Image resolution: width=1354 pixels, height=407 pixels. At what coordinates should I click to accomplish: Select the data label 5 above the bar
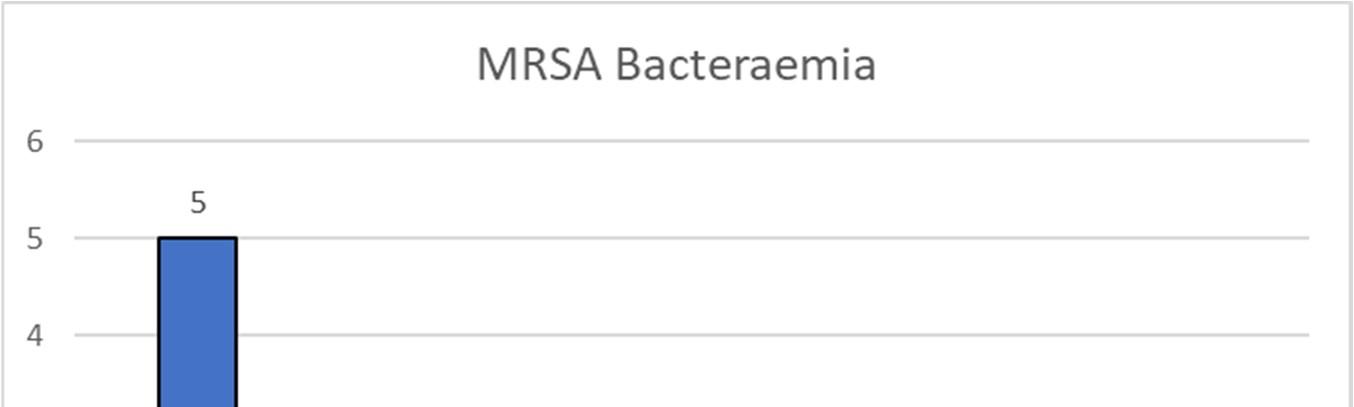198,203
